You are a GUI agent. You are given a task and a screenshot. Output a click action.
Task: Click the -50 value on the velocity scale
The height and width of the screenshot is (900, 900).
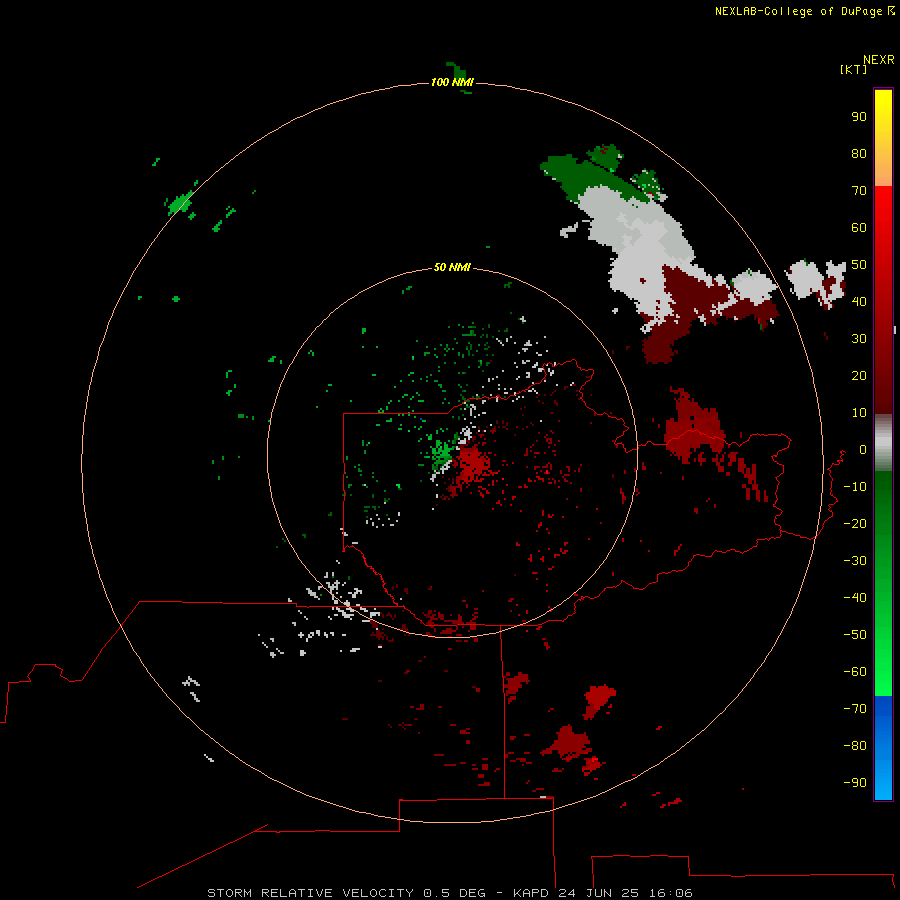pyautogui.click(x=855, y=635)
